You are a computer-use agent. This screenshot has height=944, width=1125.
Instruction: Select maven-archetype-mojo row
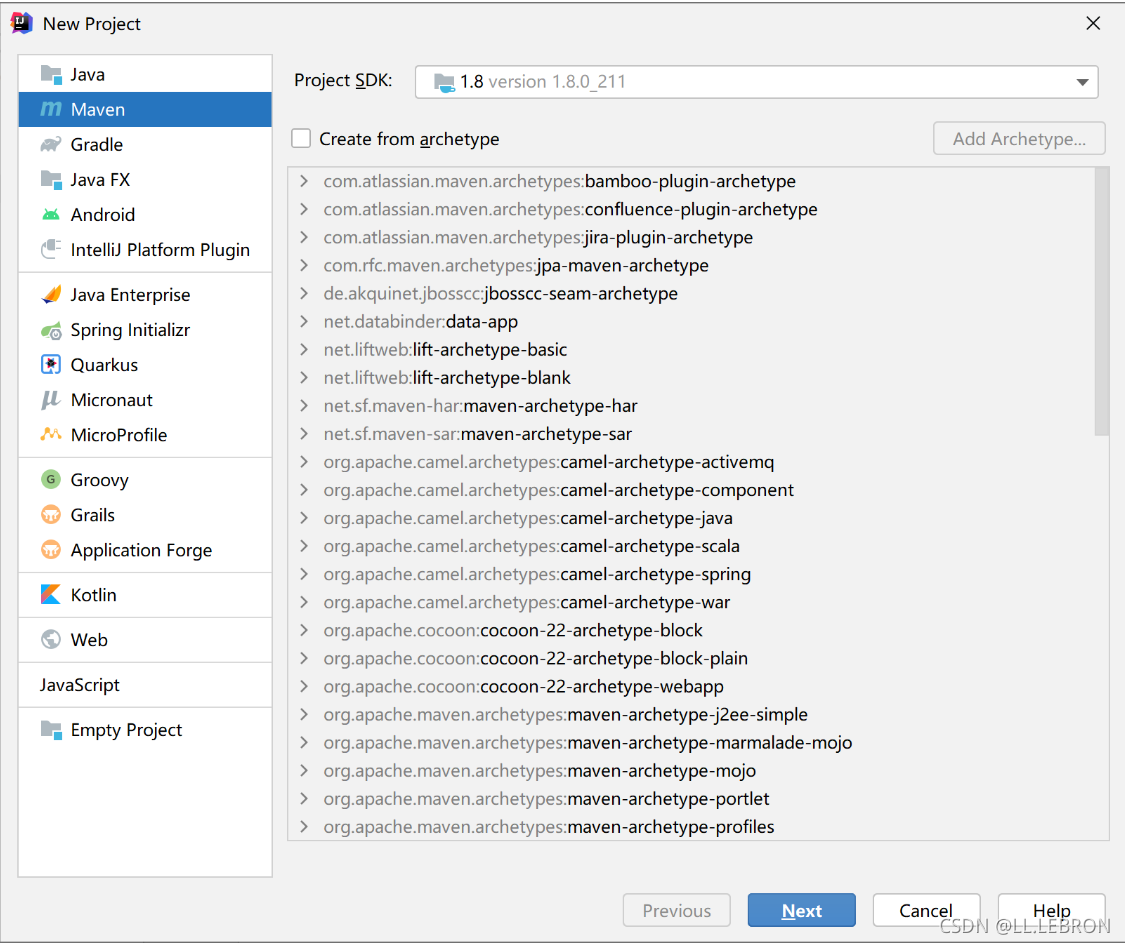point(691,770)
